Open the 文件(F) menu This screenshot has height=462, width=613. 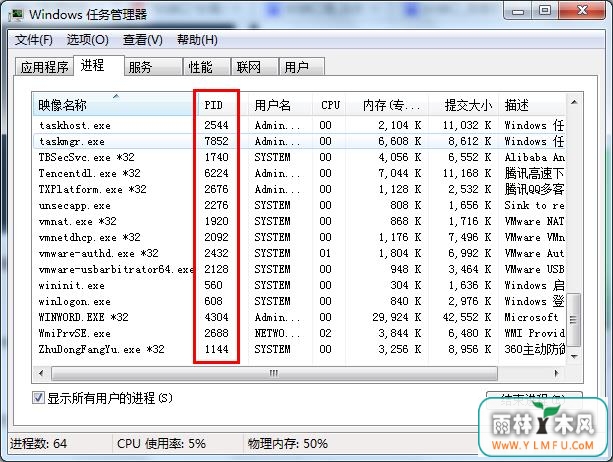34,40
